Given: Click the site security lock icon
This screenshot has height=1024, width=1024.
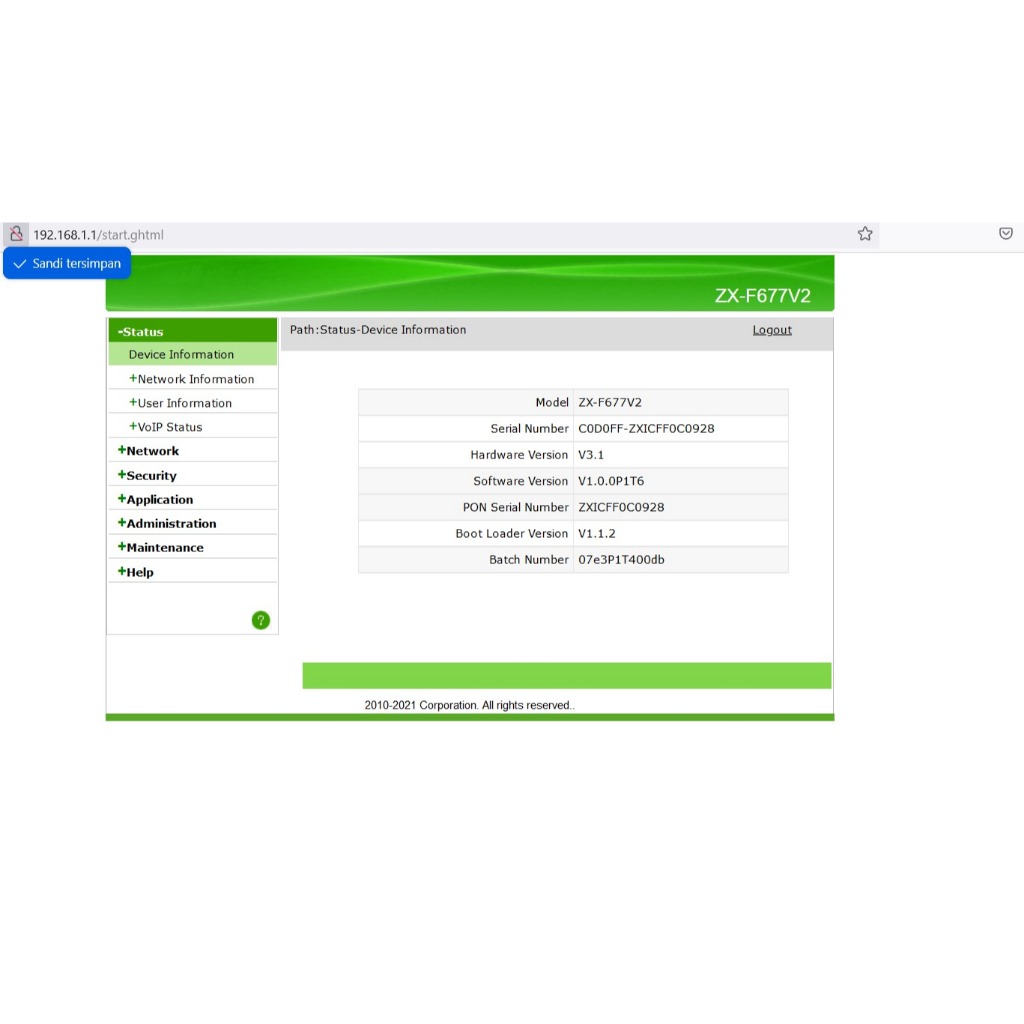Looking at the screenshot, I should click(16, 234).
